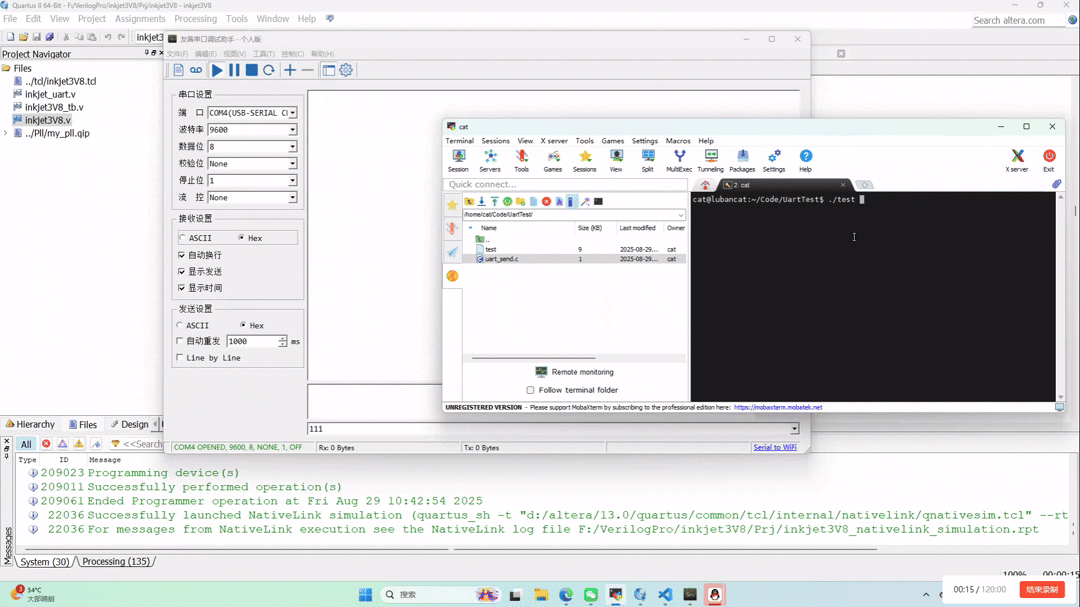
Task: Open the send input history dropdown
Action: coord(794,429)
